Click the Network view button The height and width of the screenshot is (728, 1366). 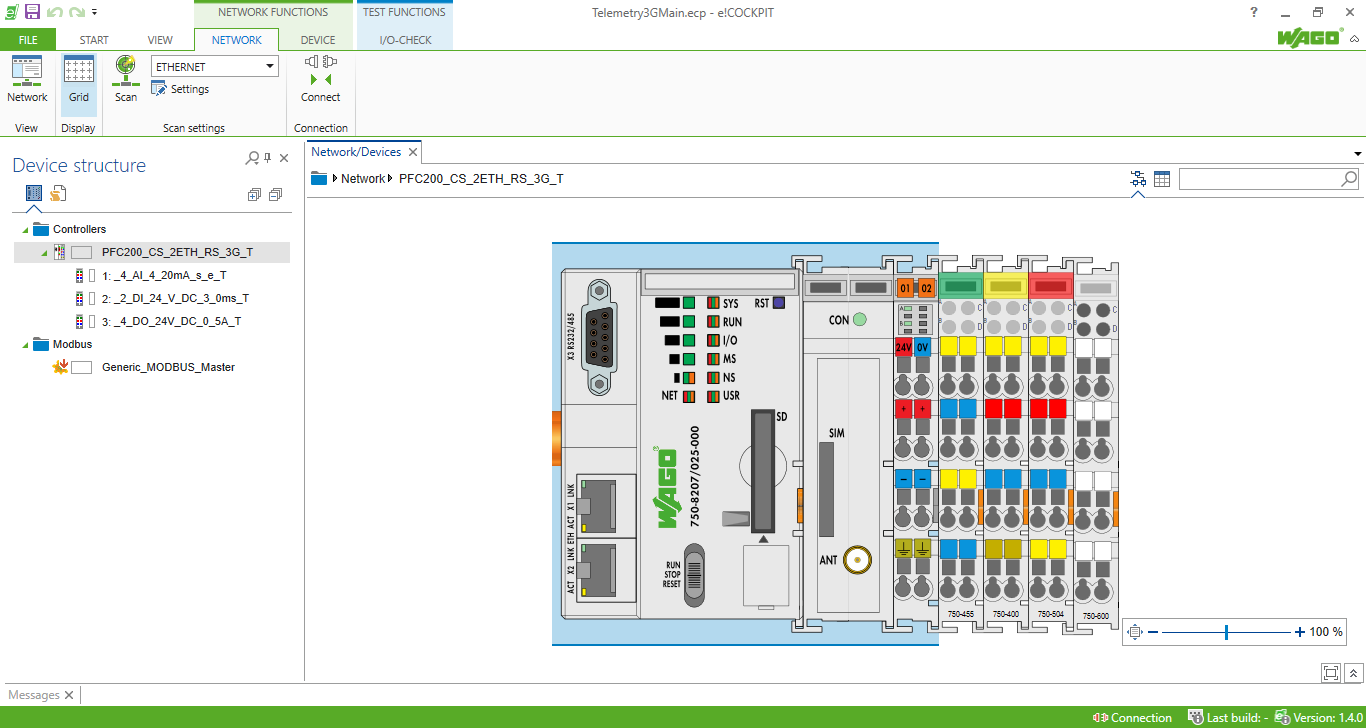point(27,80)
